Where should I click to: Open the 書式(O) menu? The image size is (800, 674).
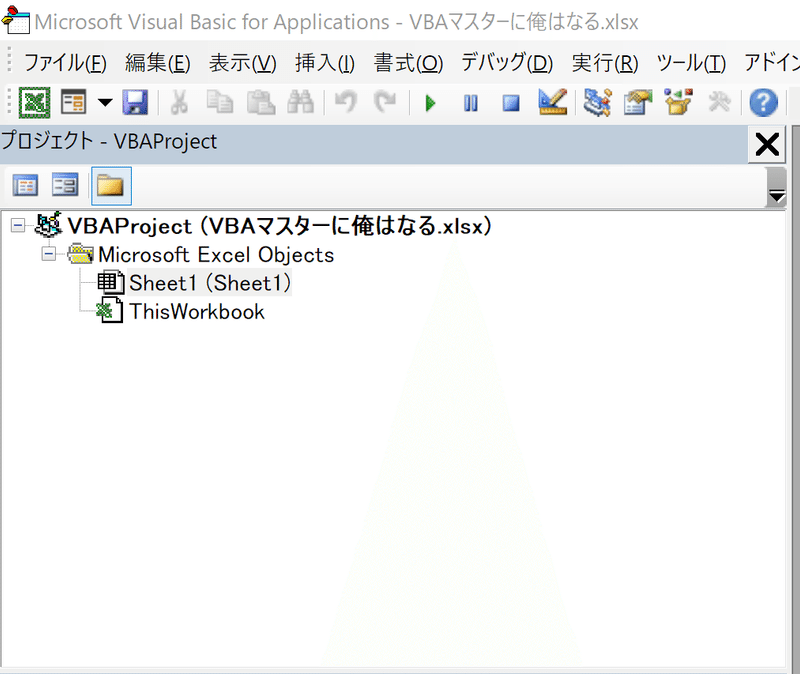408,63
